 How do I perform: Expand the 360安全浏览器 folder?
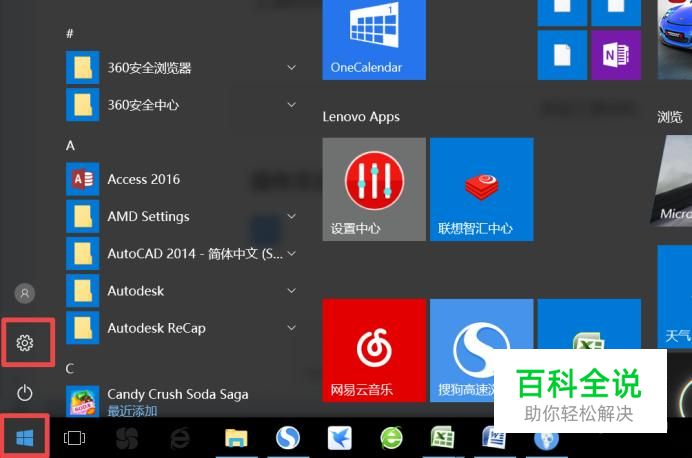pos(291,68)
